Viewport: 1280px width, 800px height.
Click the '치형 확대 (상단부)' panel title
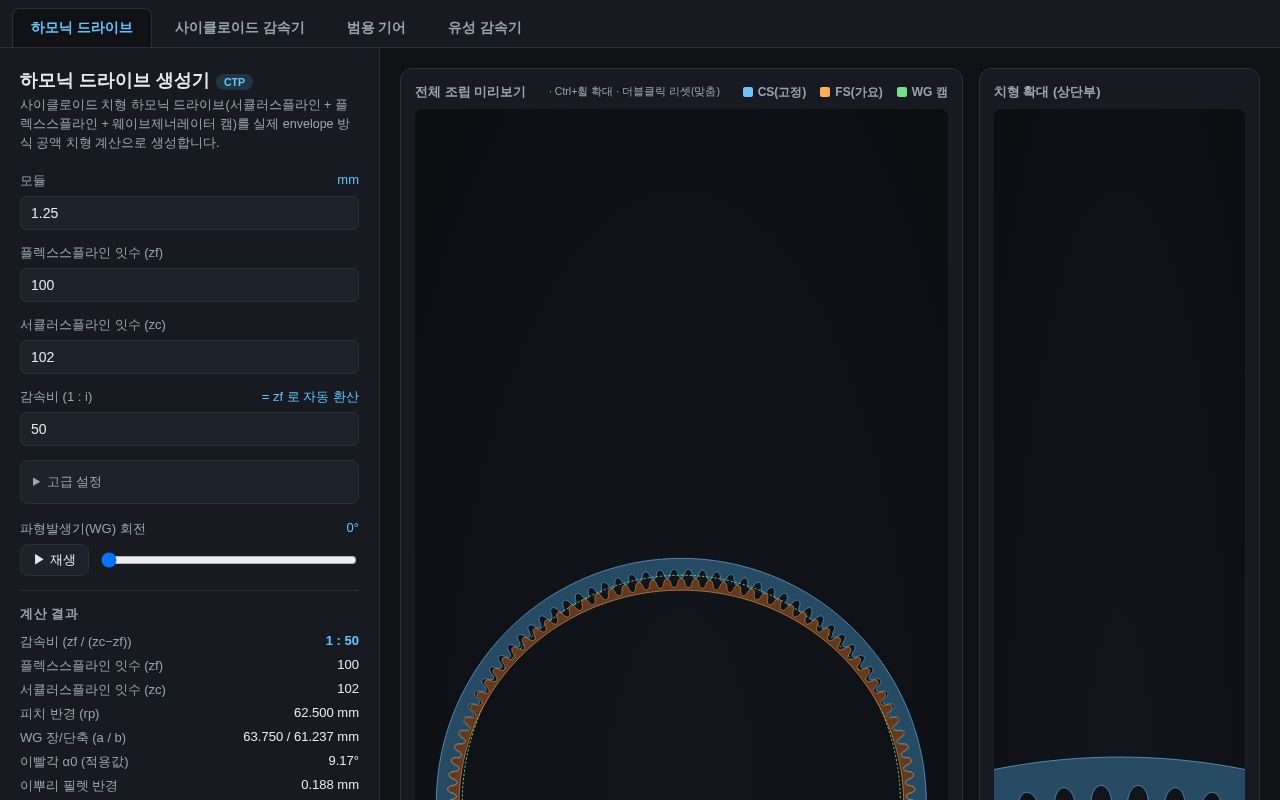pyautogui.click(x=1047, y=92)
